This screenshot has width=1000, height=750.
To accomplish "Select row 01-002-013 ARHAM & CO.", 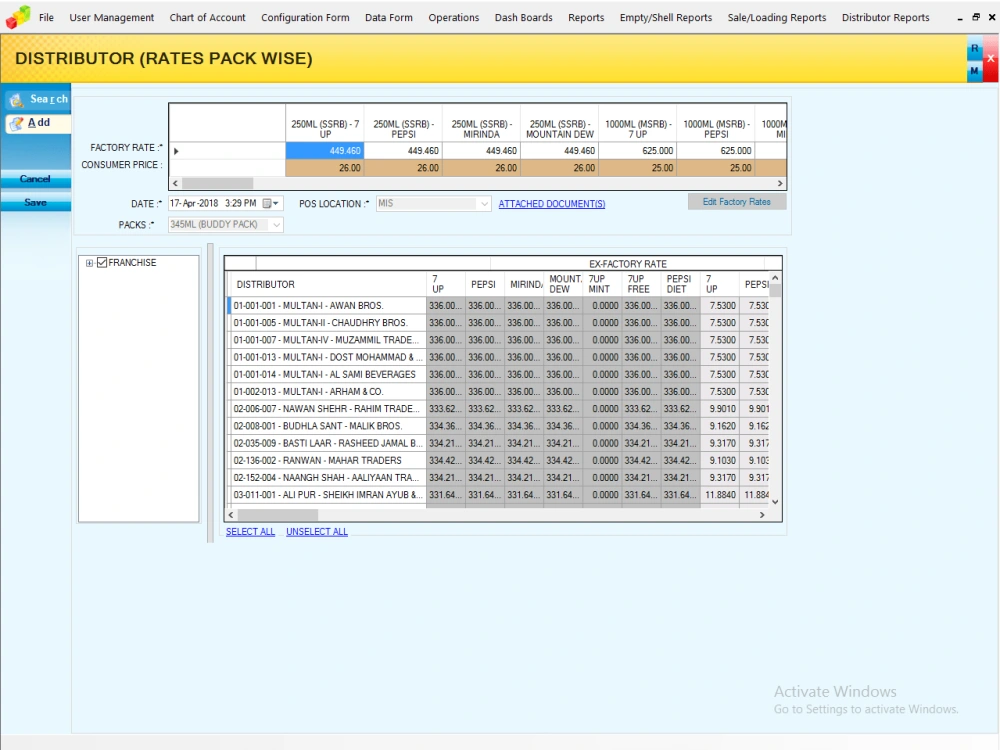I will [x=327, y=392].
